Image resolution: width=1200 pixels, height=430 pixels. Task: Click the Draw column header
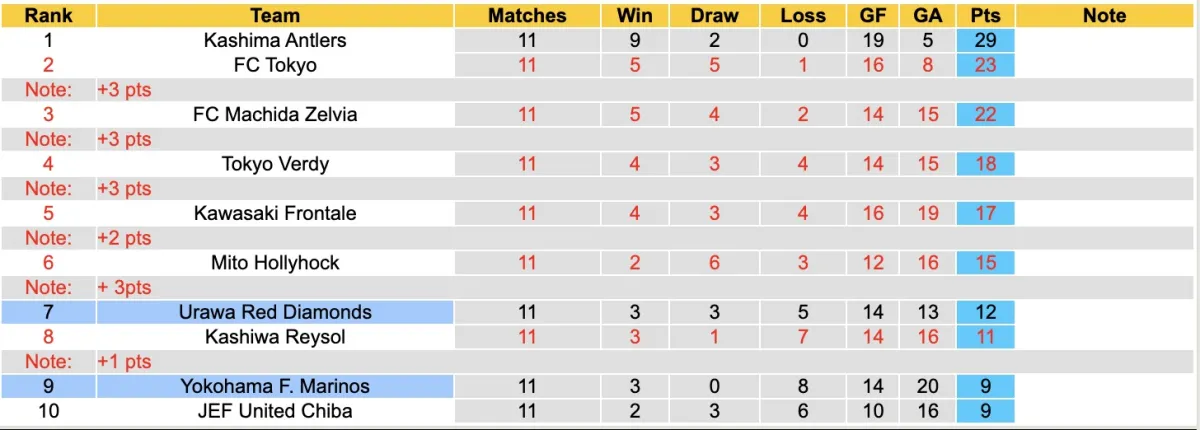tap(715, 16)
